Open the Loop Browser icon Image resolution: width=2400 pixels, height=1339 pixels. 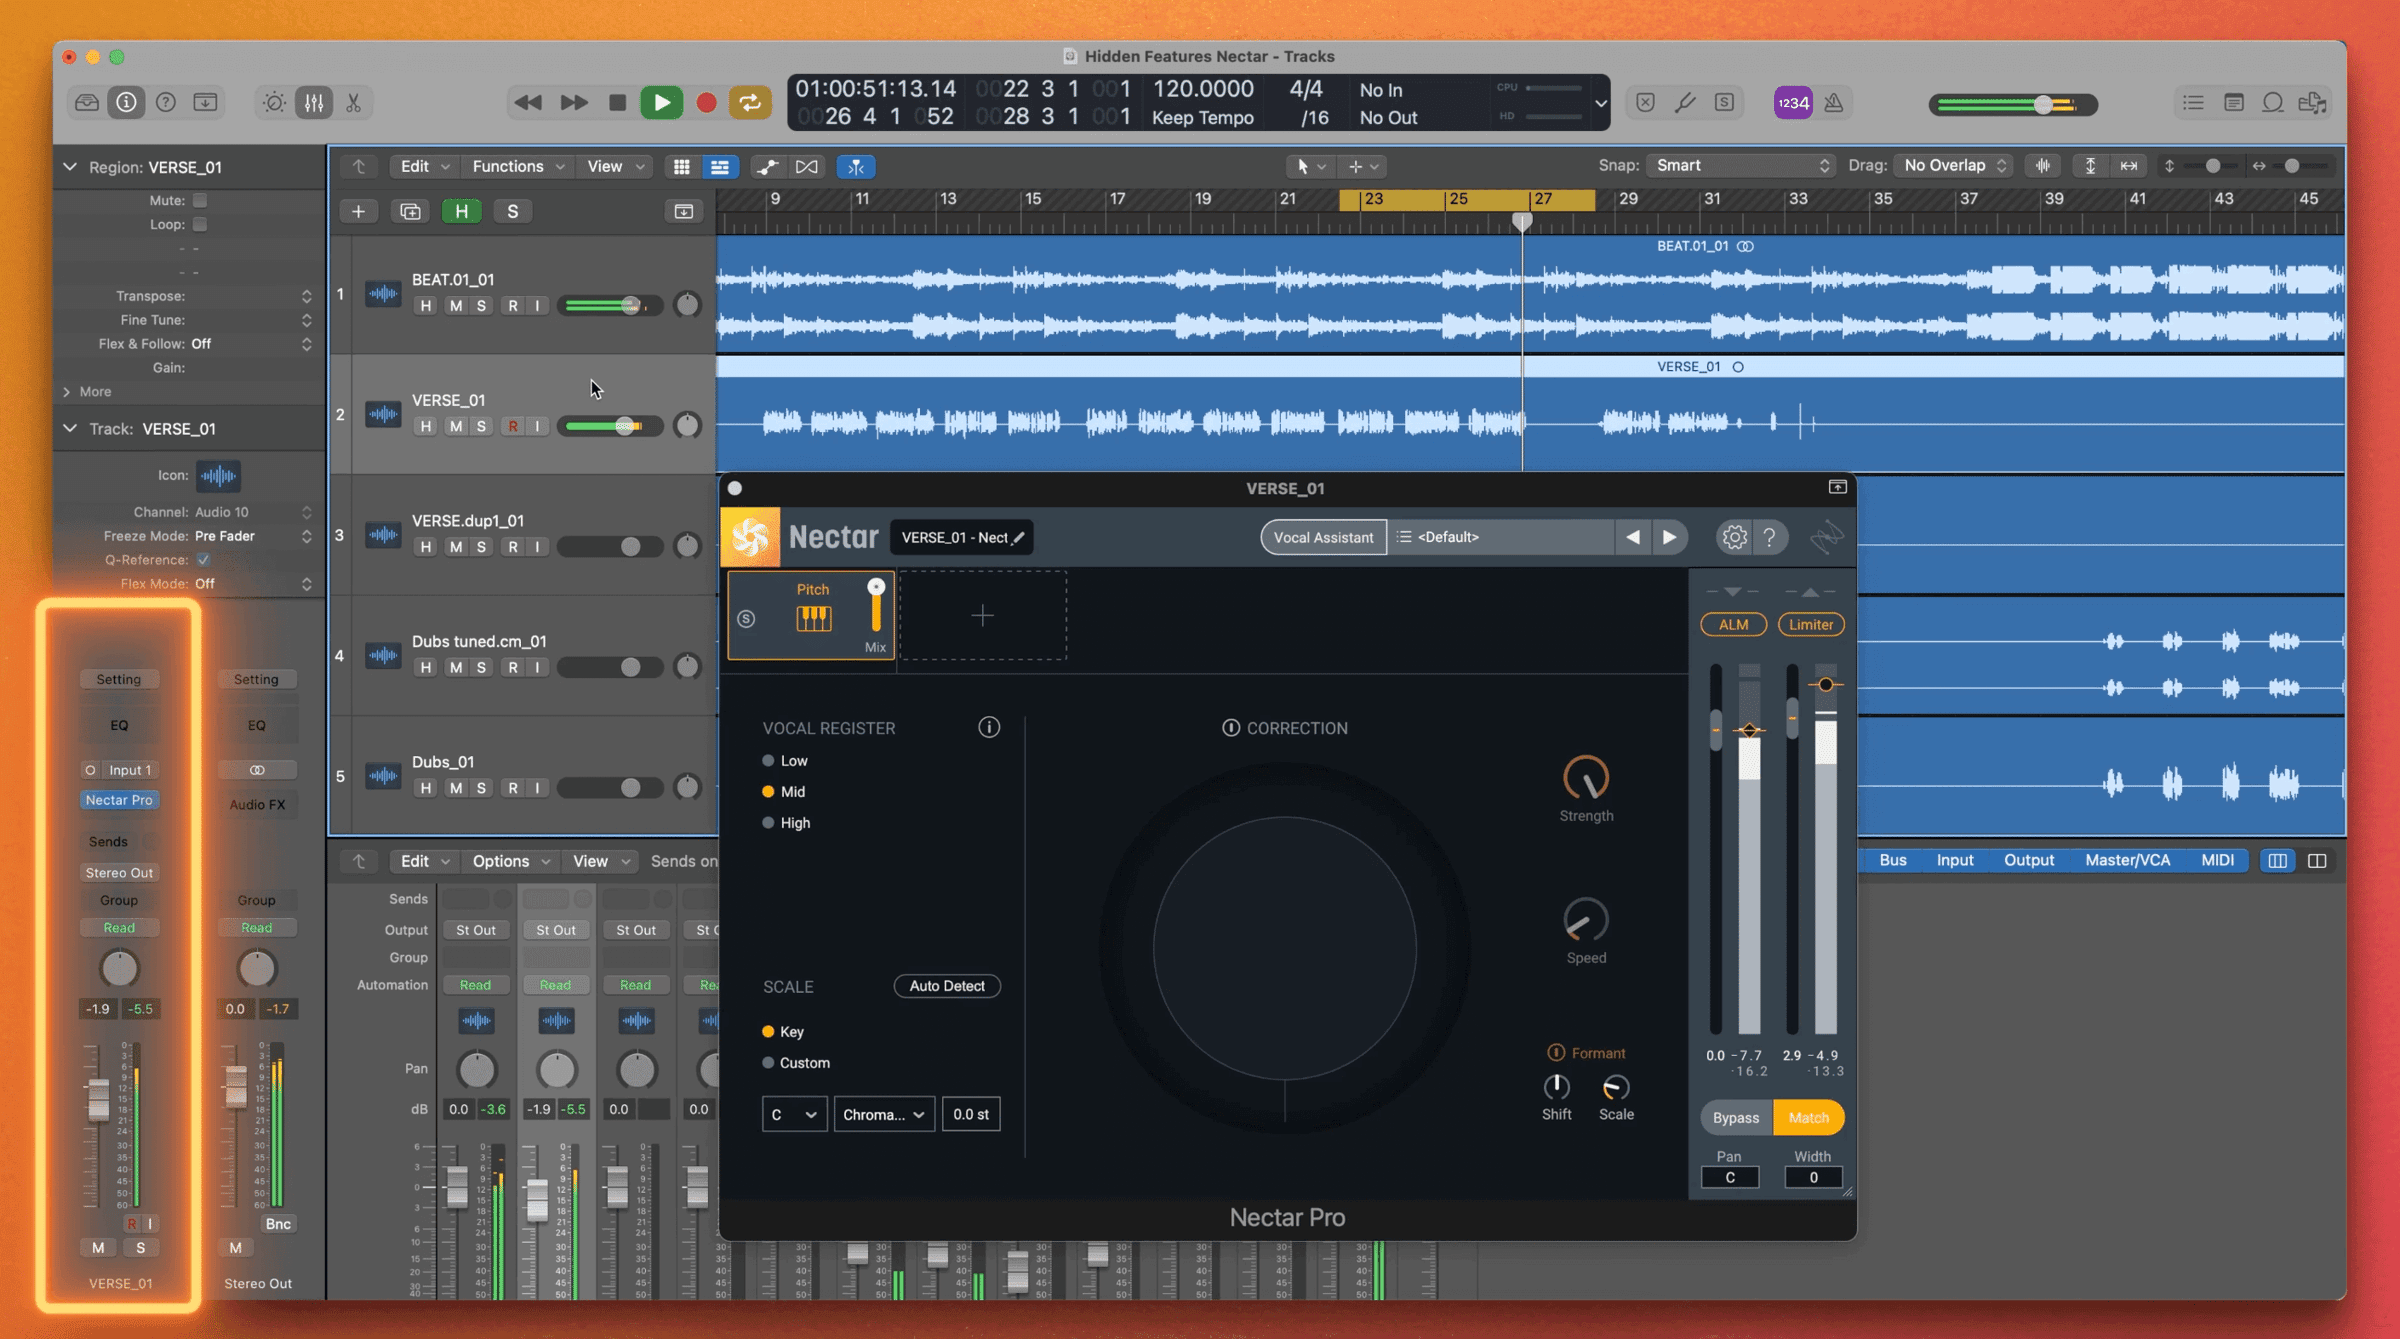click(x=2273, y=102)
